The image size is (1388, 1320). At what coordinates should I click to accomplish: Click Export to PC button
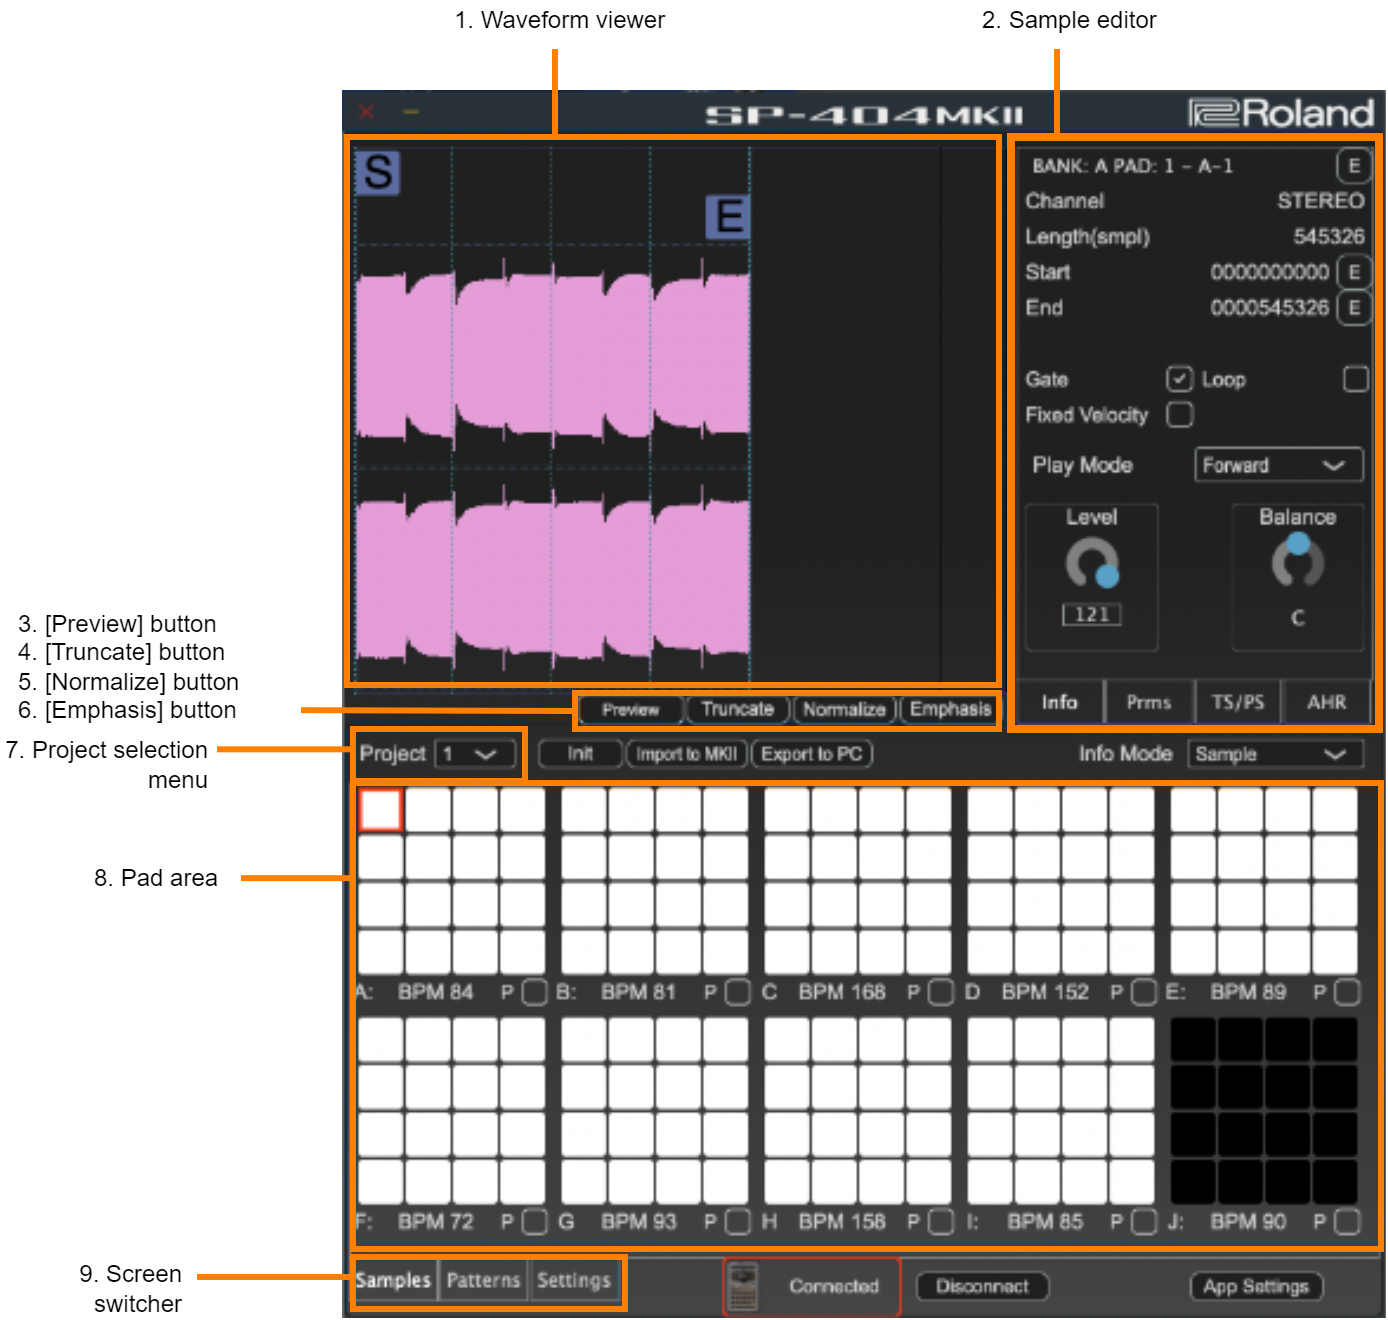811,754
